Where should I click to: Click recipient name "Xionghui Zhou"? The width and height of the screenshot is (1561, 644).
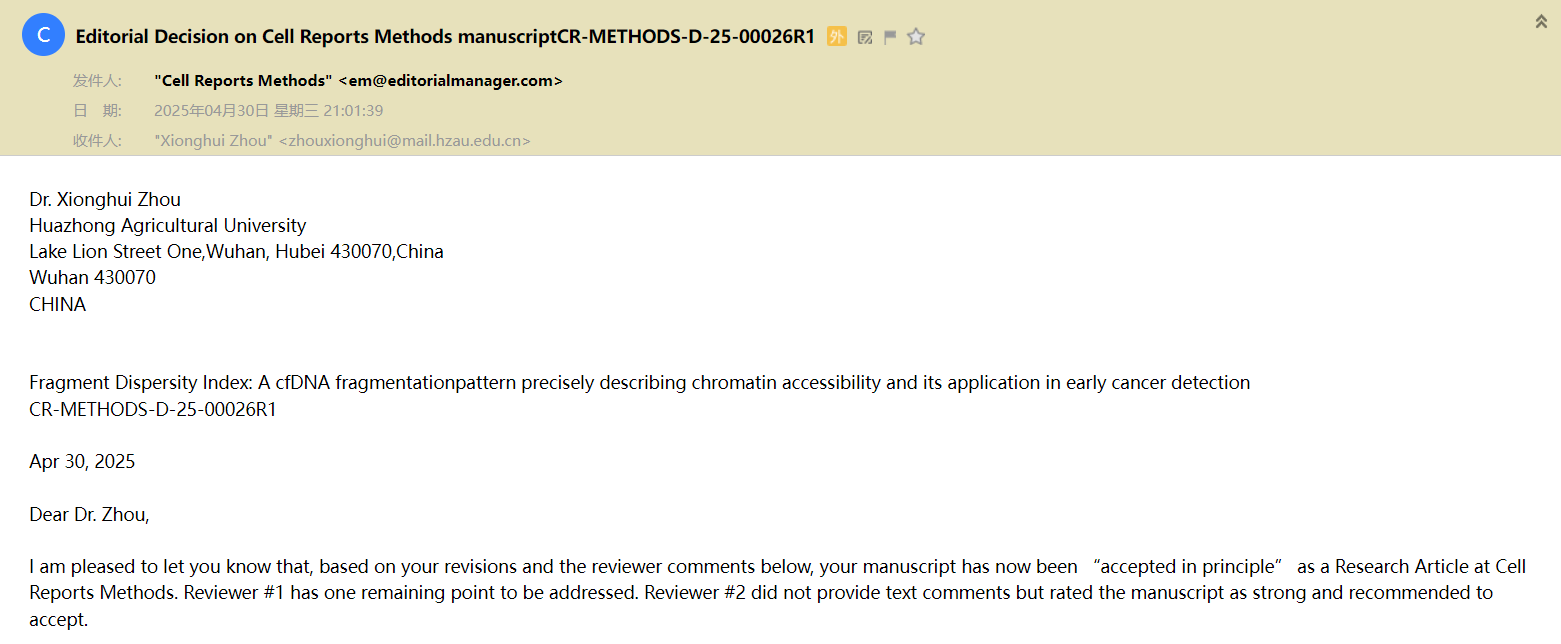click(x=214, y=141)
